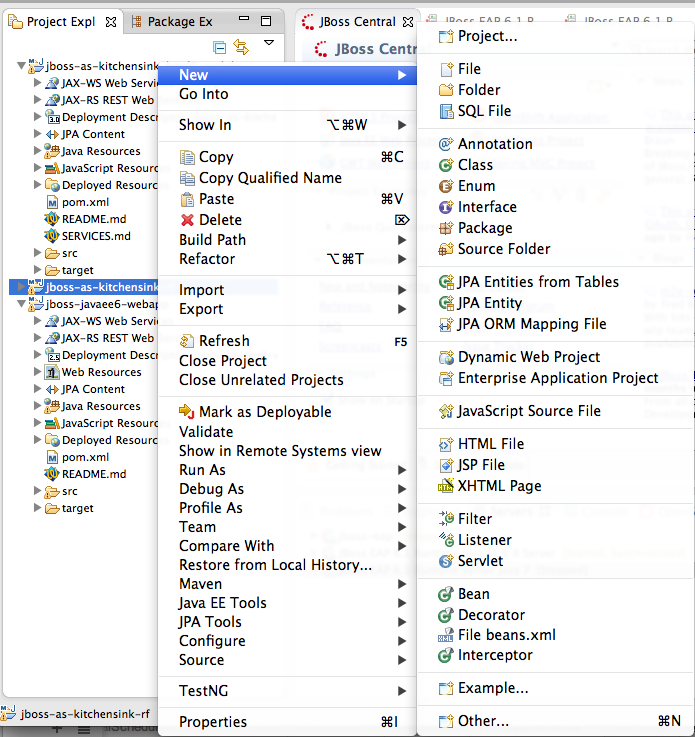This screenshot has height=737, width=695.
Task: Open Properties from the context menu
Action: [288, 721]
